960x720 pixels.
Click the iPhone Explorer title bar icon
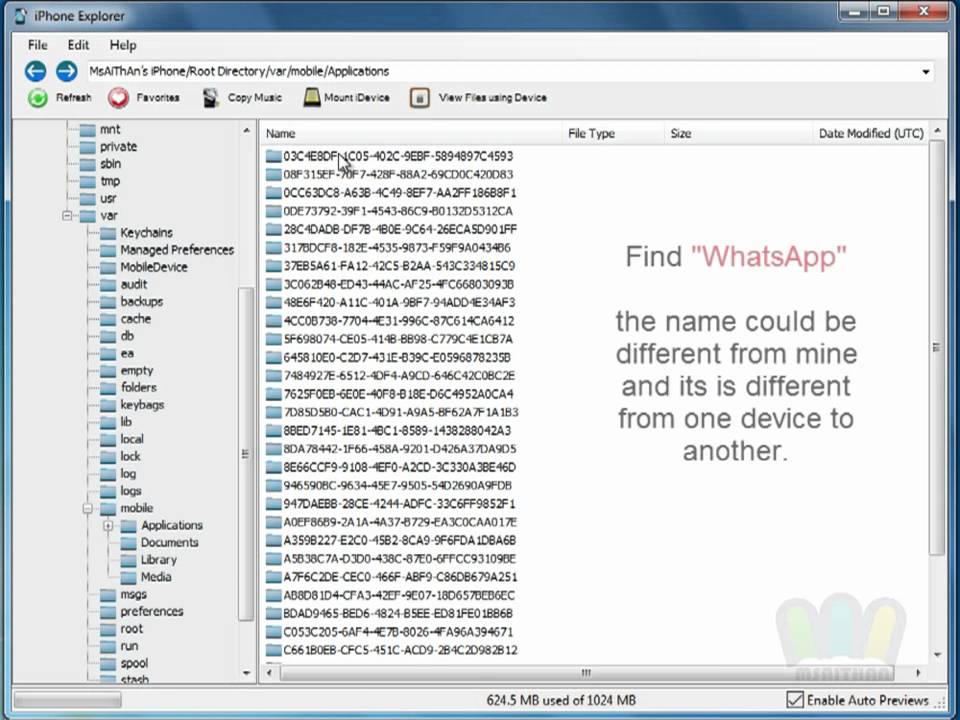coord(21,16)
